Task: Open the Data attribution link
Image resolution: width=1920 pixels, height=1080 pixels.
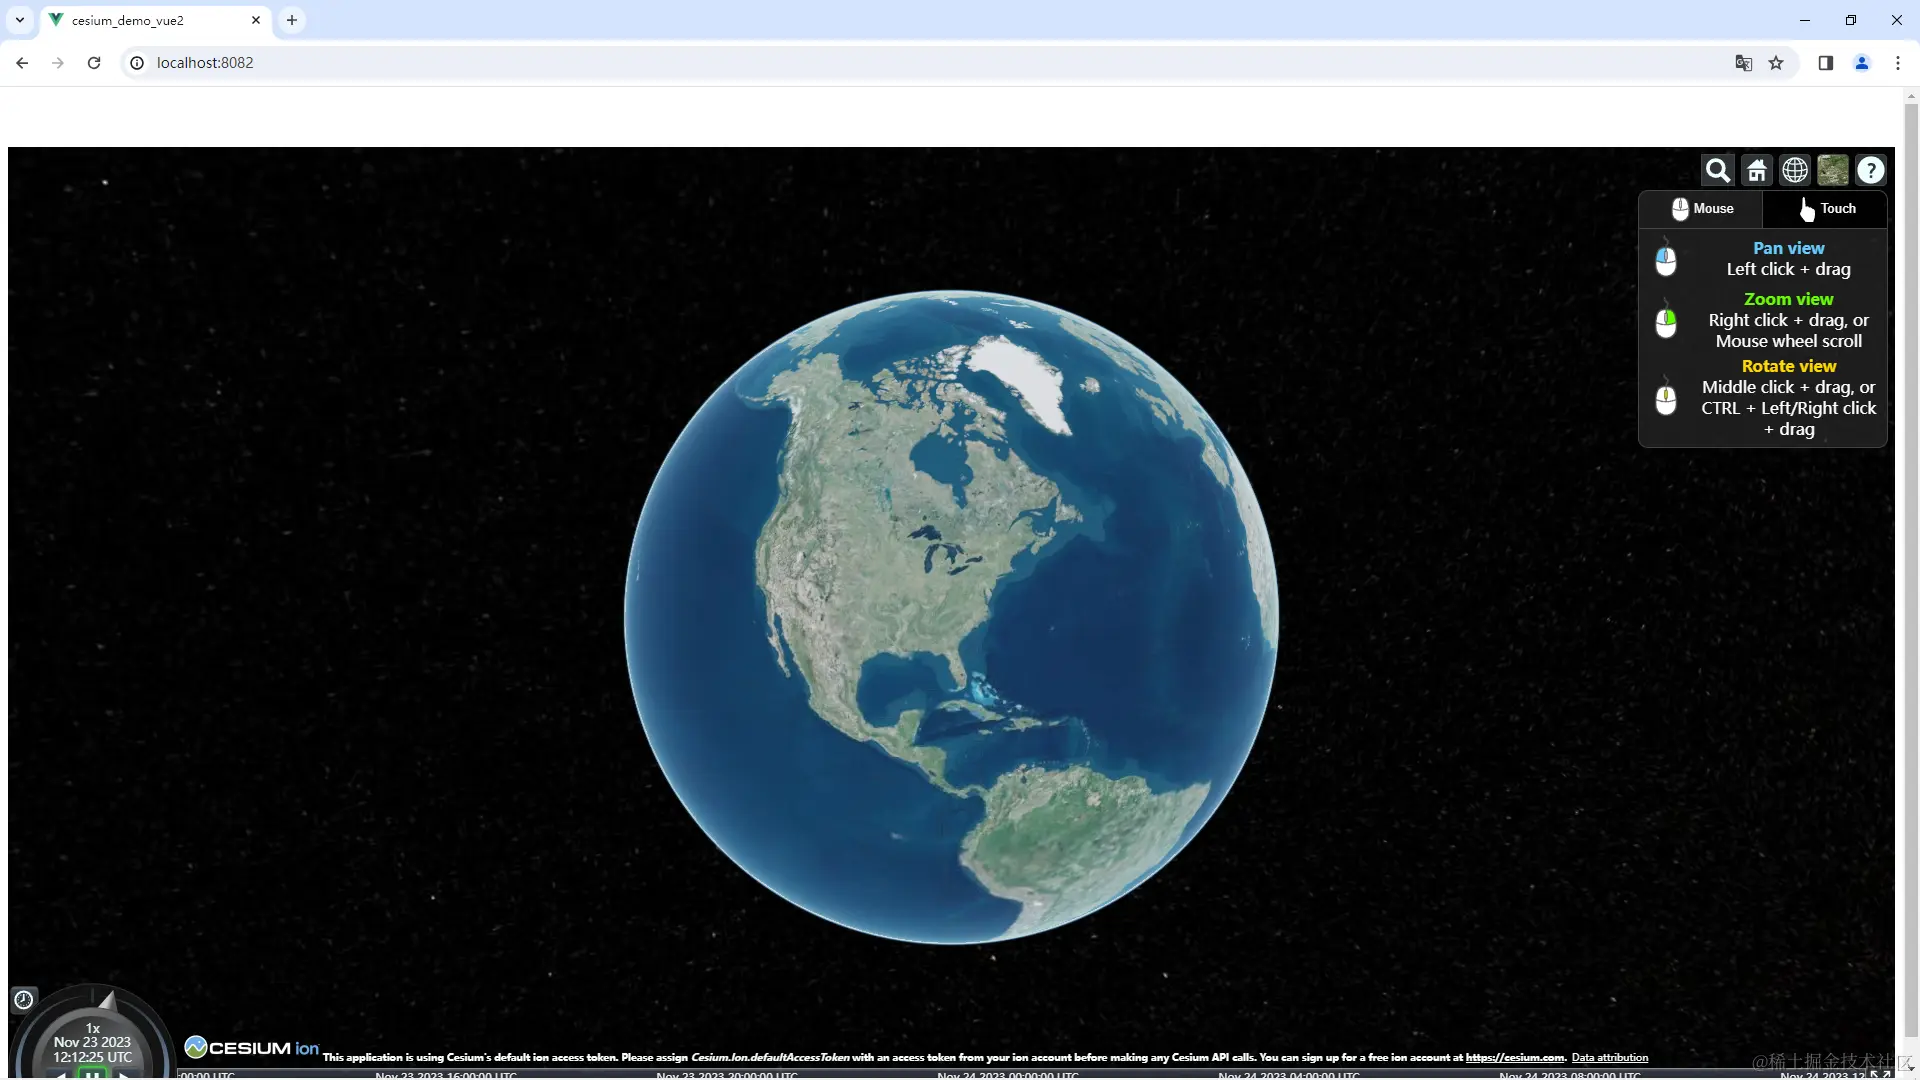Action: (1609, 1057)
